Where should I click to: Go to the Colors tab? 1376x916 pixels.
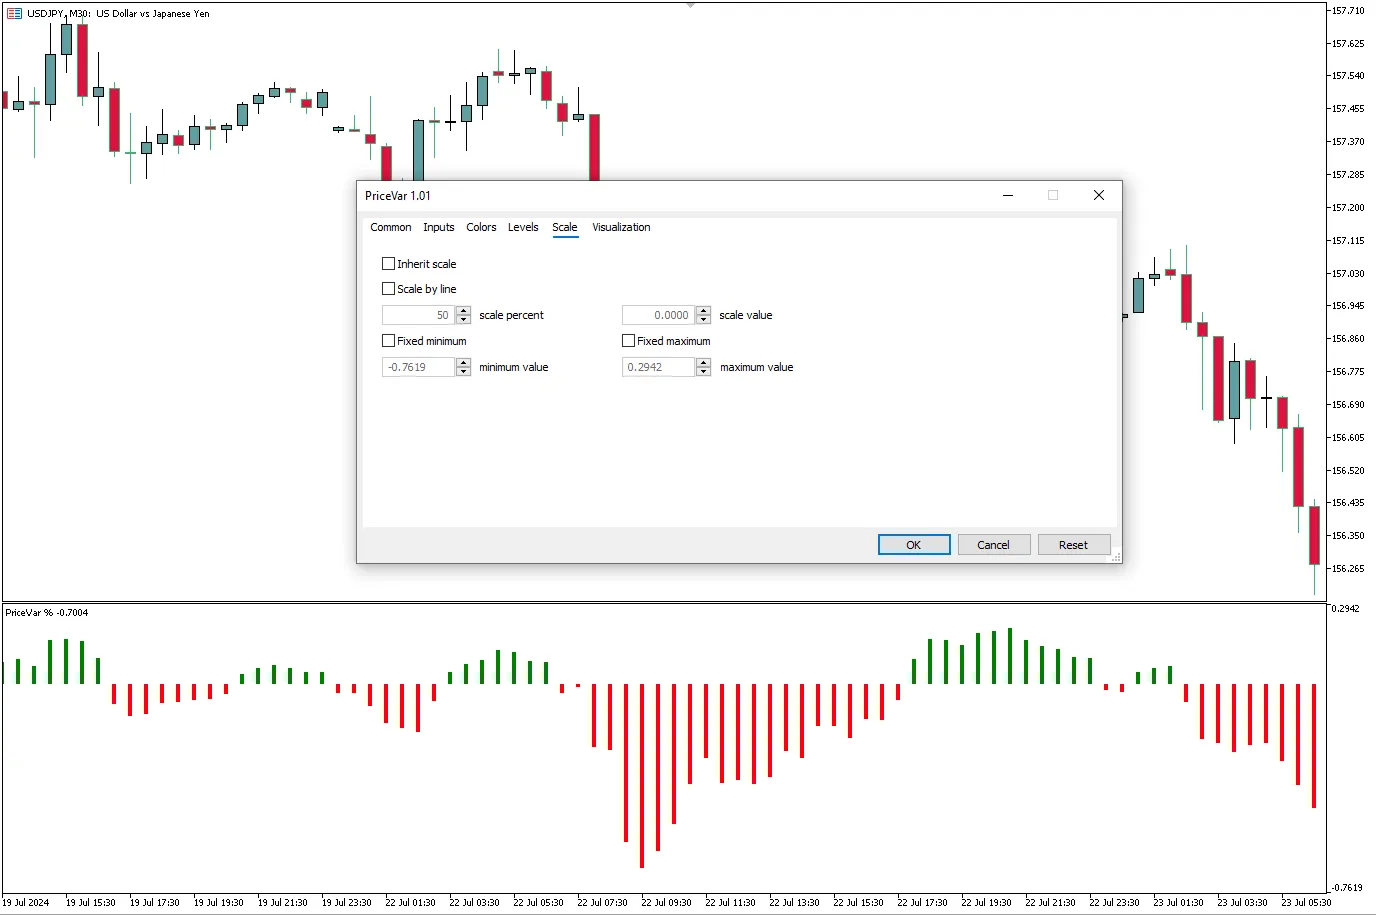point(481,228)
